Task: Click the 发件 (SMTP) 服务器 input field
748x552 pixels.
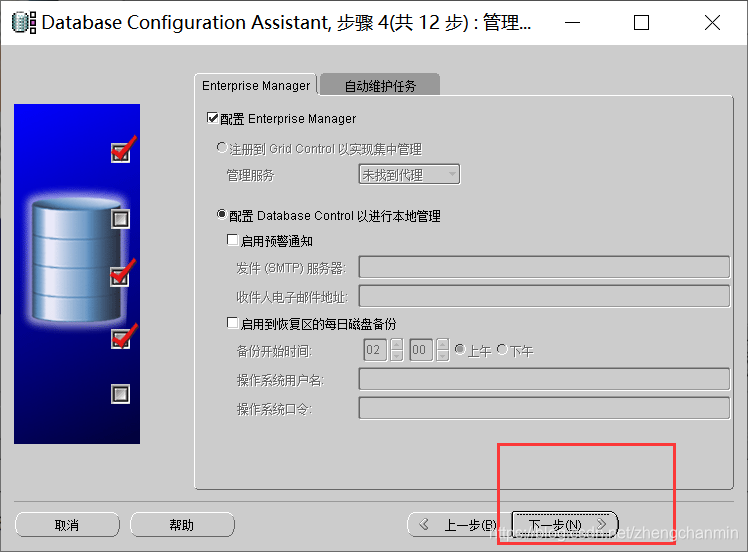Action: 544,267
